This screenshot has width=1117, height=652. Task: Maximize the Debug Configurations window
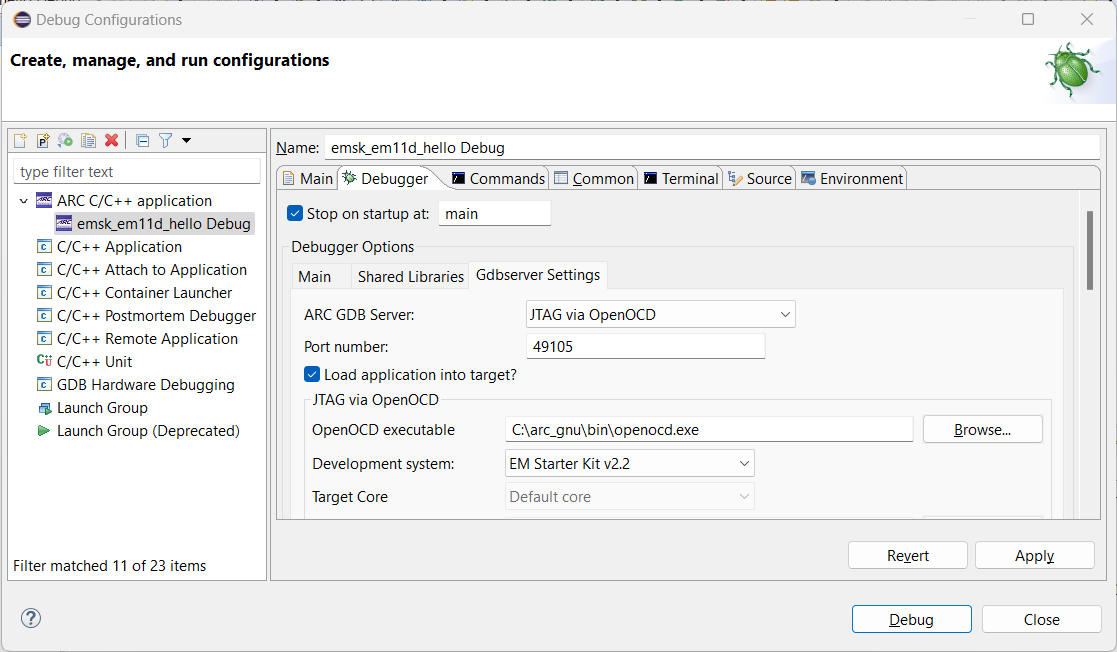1027,19
